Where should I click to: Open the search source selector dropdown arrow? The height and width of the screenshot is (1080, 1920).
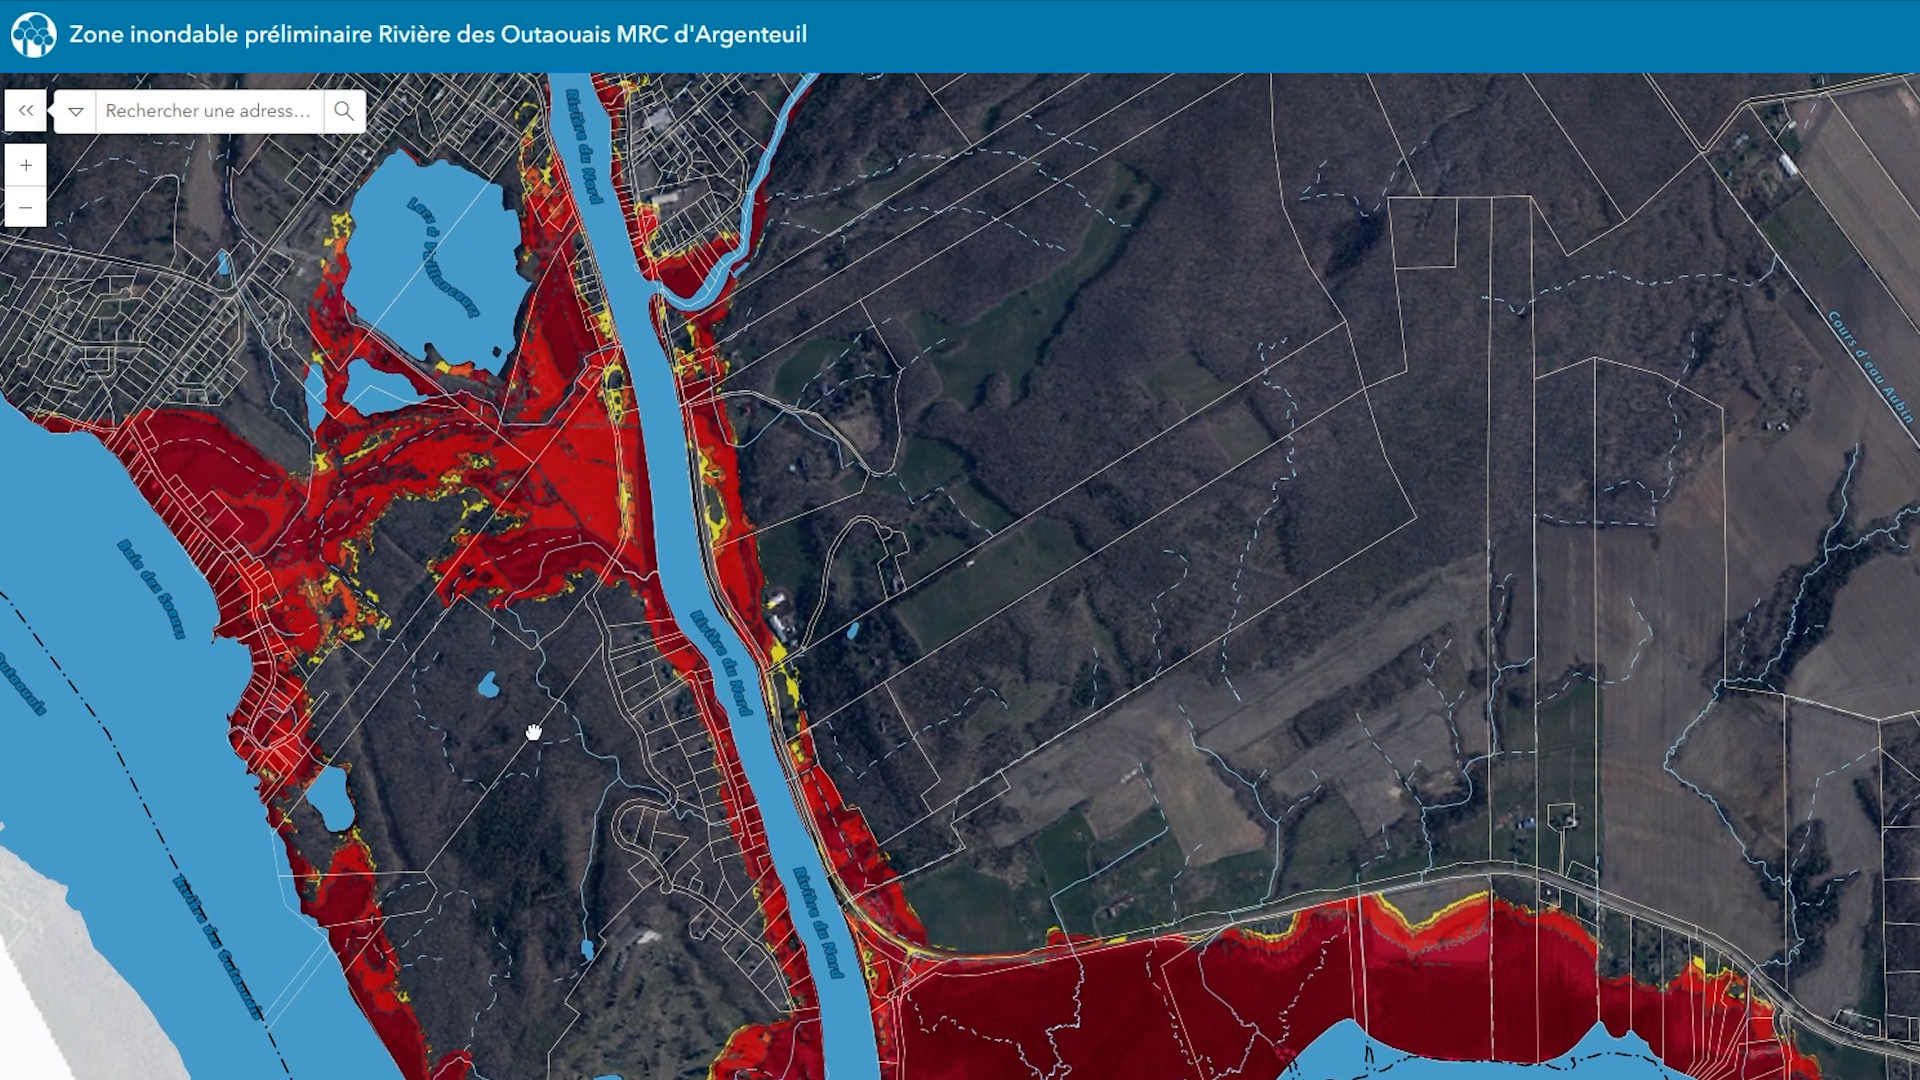[x=75, y=111]
